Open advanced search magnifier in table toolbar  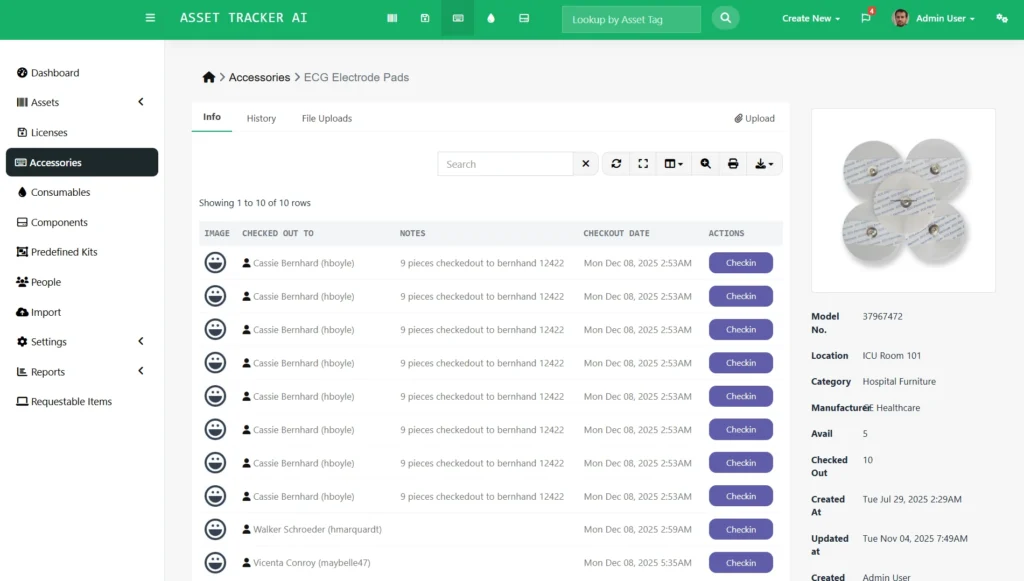tap(705, 164)
